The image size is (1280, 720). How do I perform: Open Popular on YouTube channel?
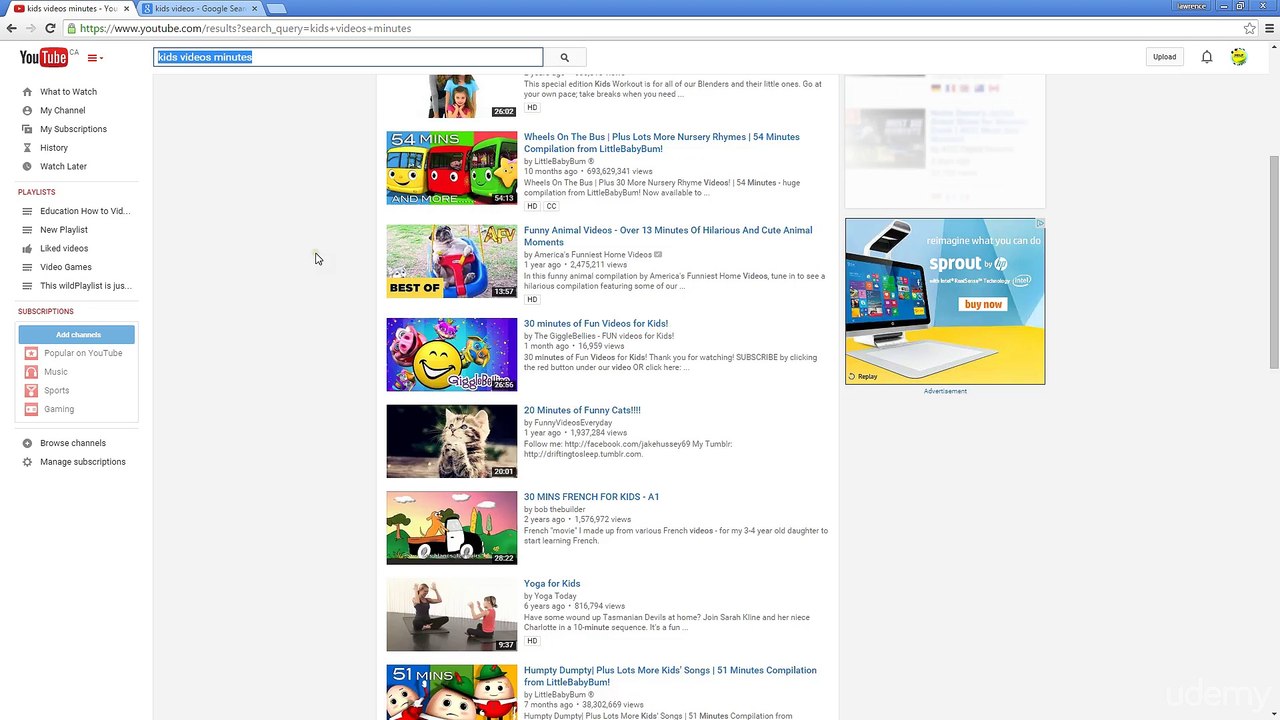coord(83,353)
